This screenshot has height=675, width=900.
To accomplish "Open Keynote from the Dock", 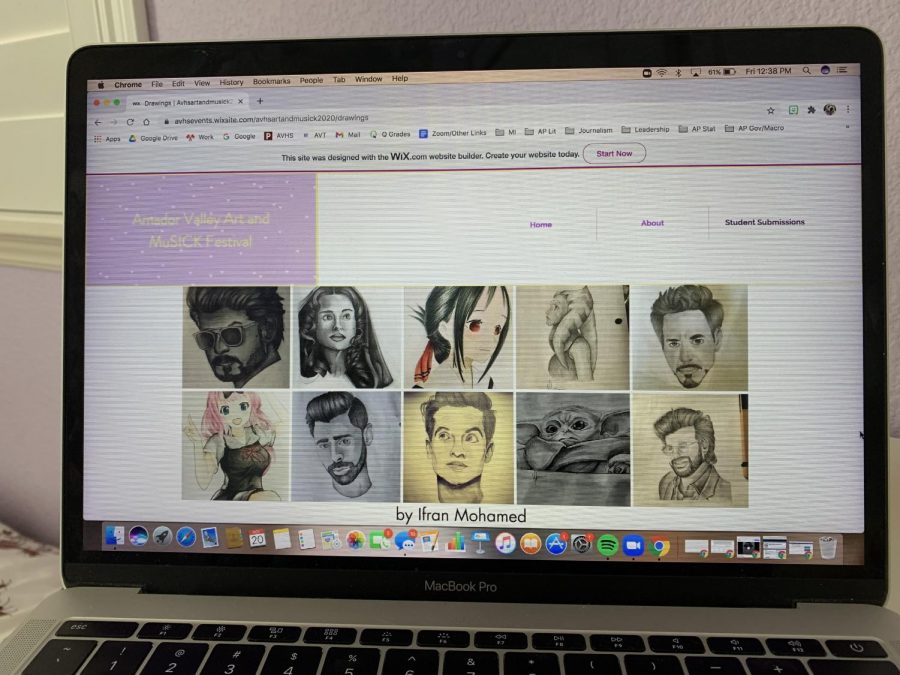I will [480, 543].
